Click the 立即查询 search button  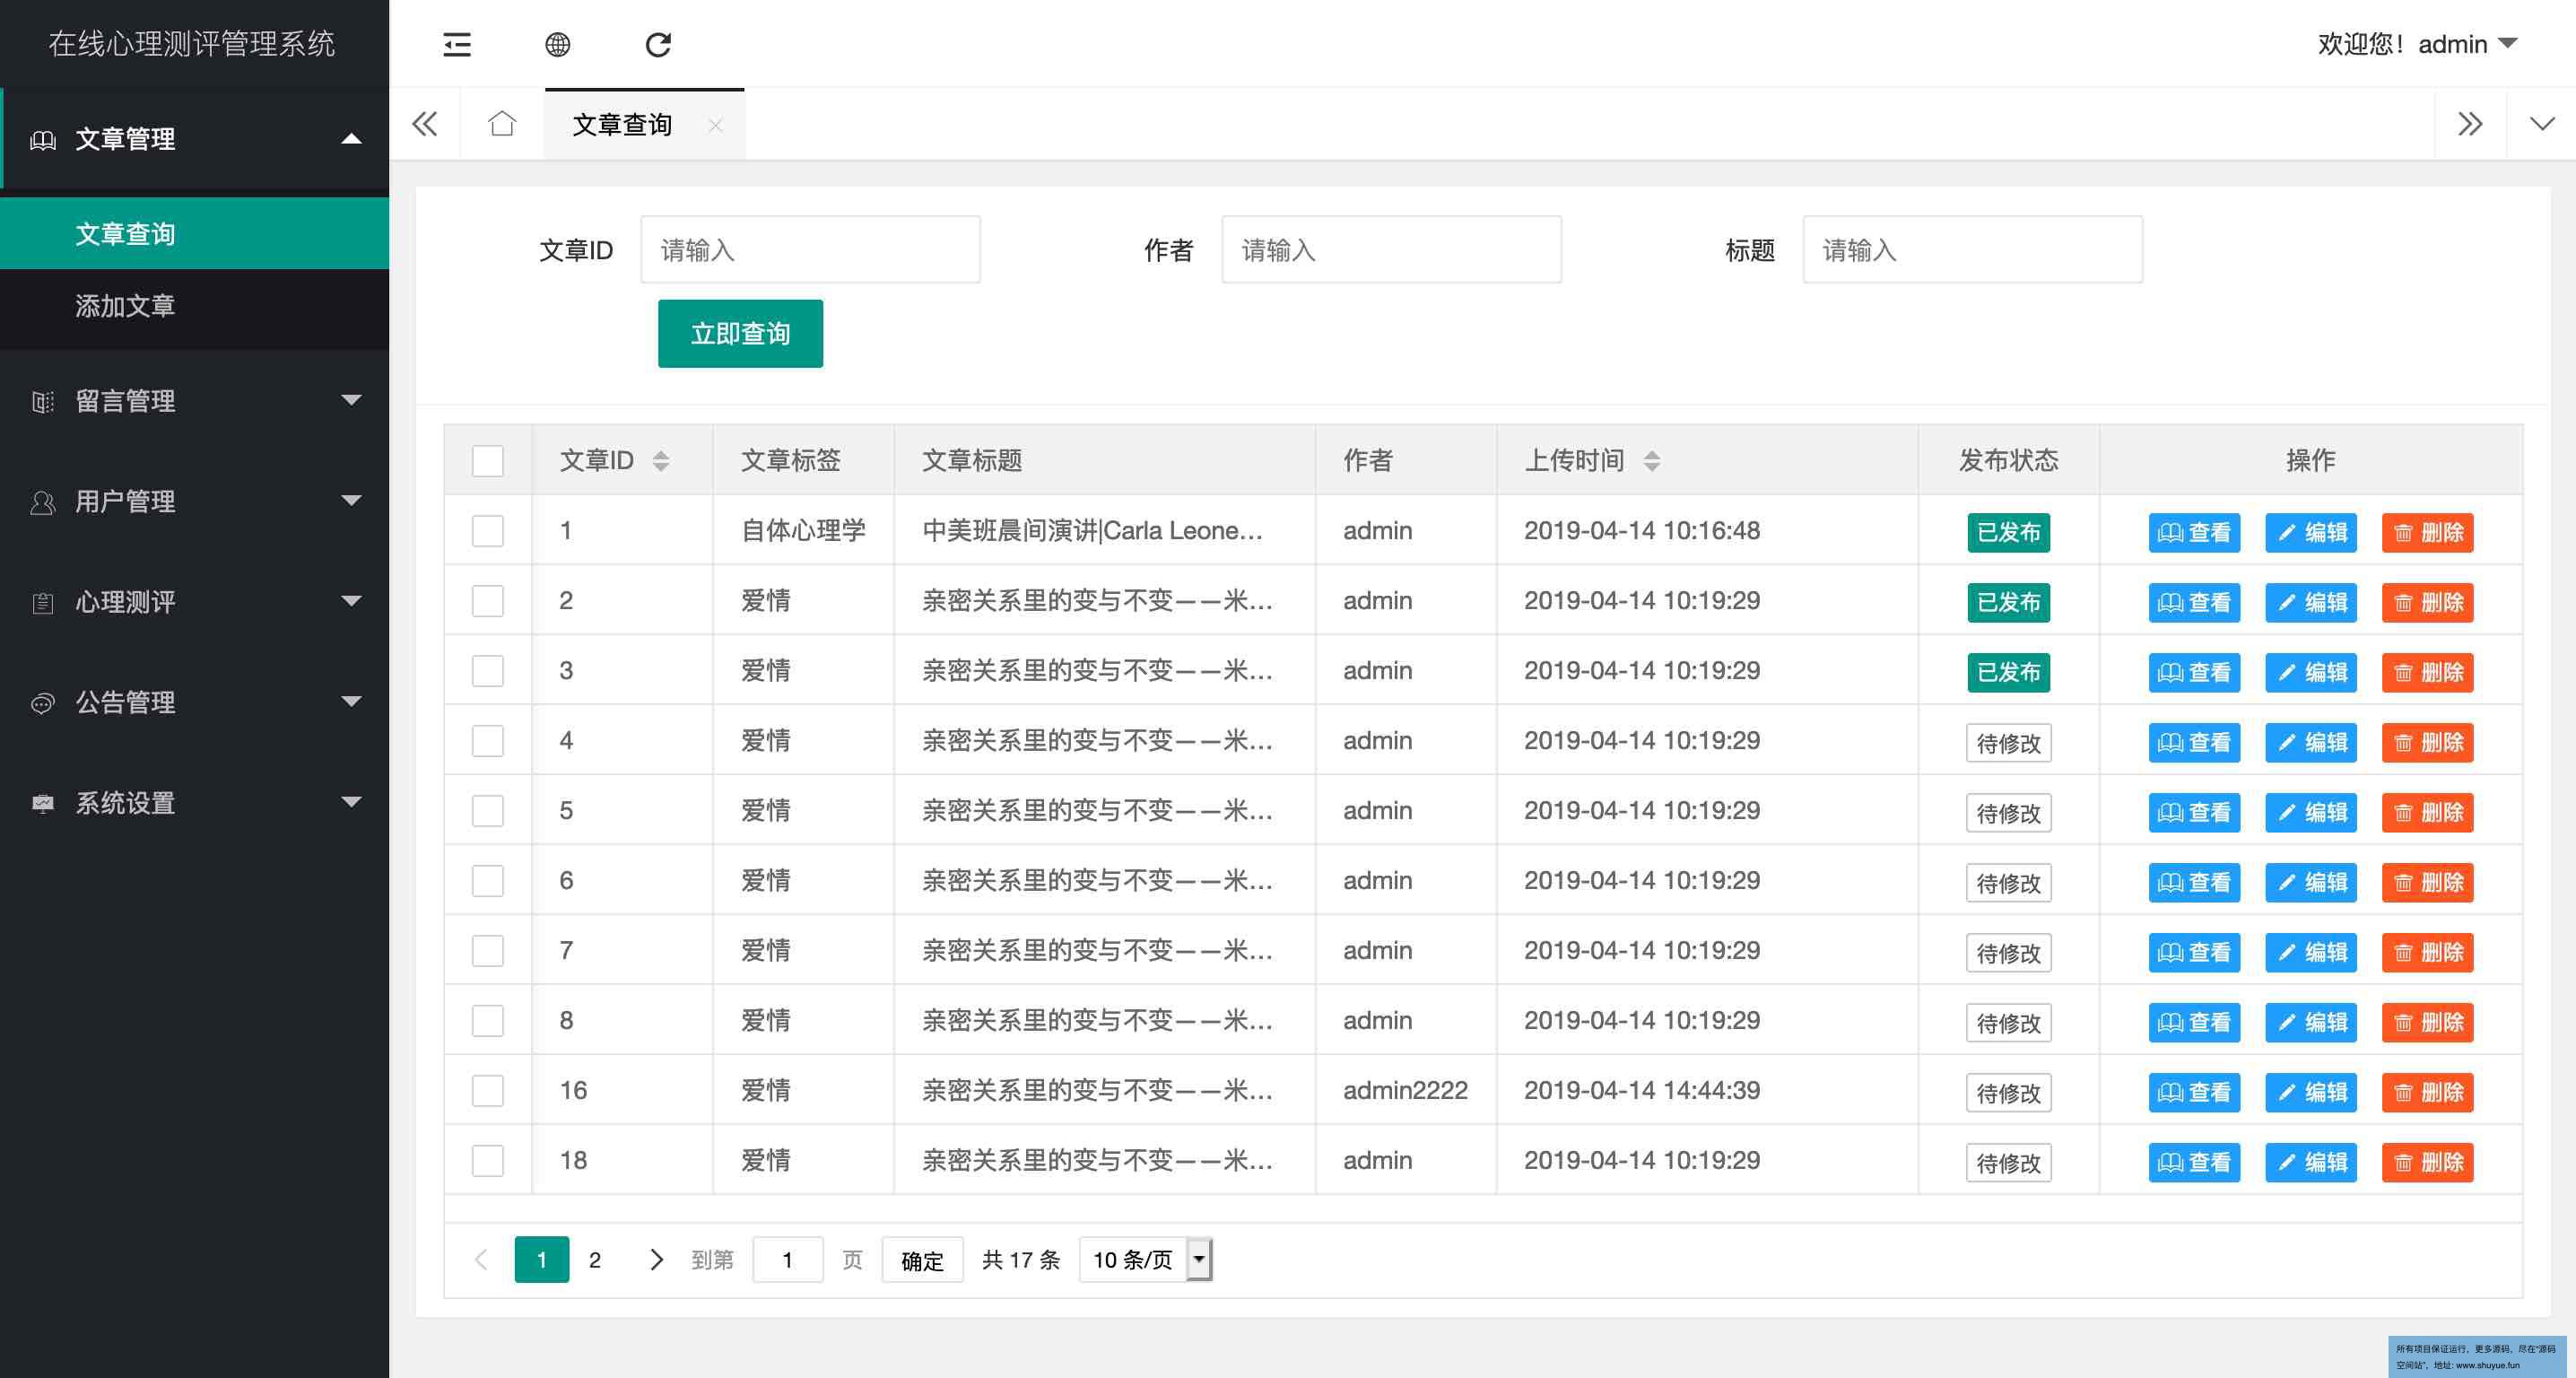tap(740, 334)
